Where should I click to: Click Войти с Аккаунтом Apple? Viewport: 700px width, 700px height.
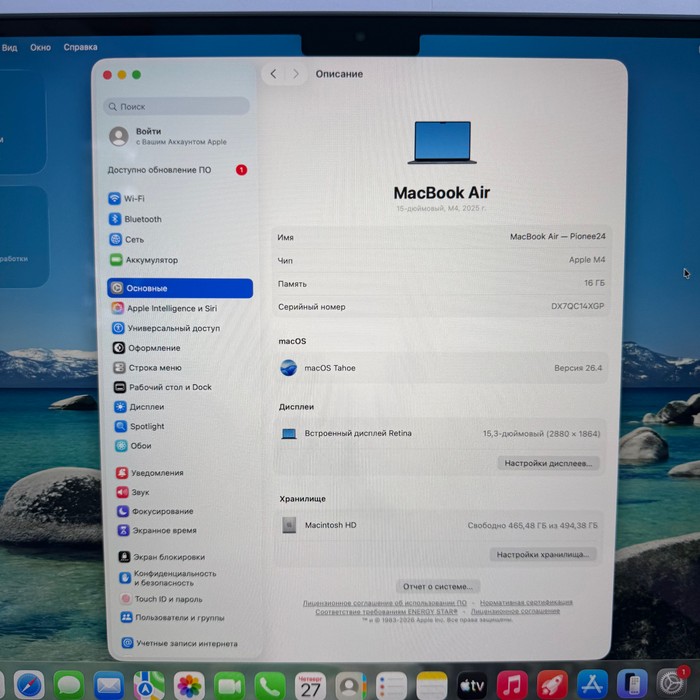coord(168,136)
